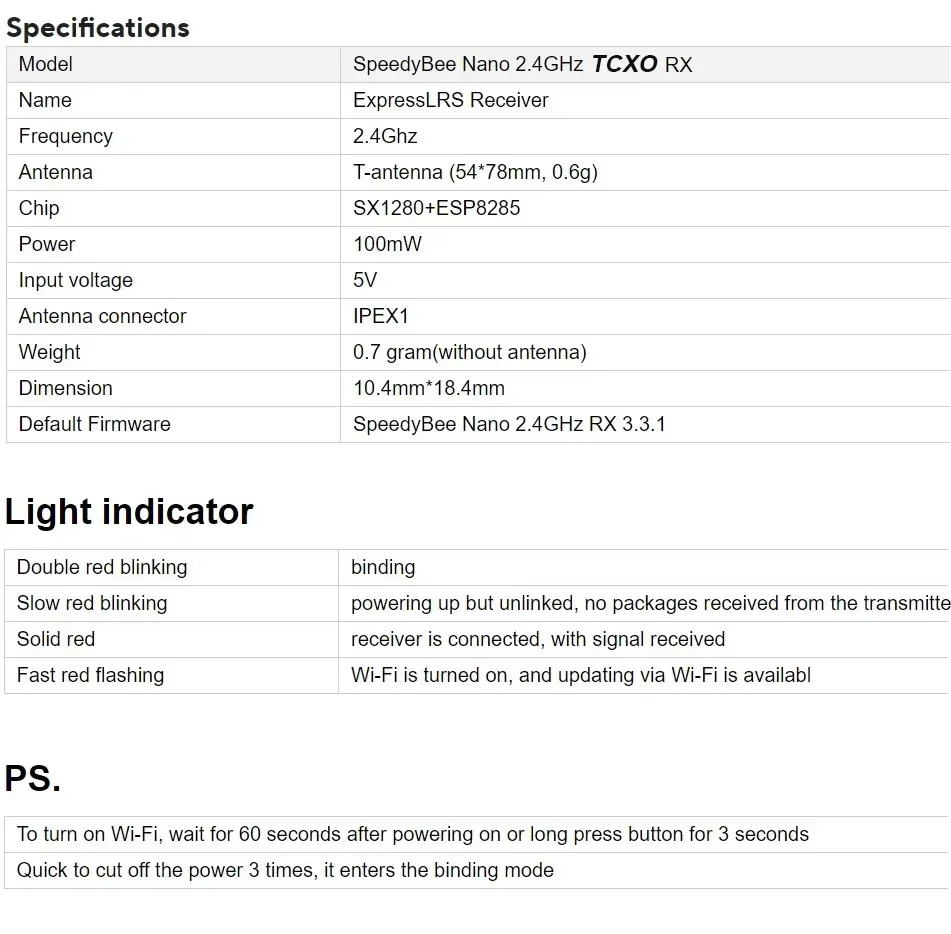Click the ExpressLRS Receiver name cell

point(451,100)
